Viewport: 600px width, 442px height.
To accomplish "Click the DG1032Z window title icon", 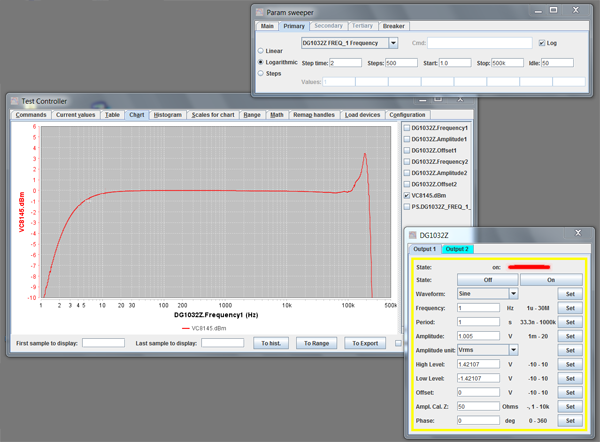I will (x=413, y=235).
